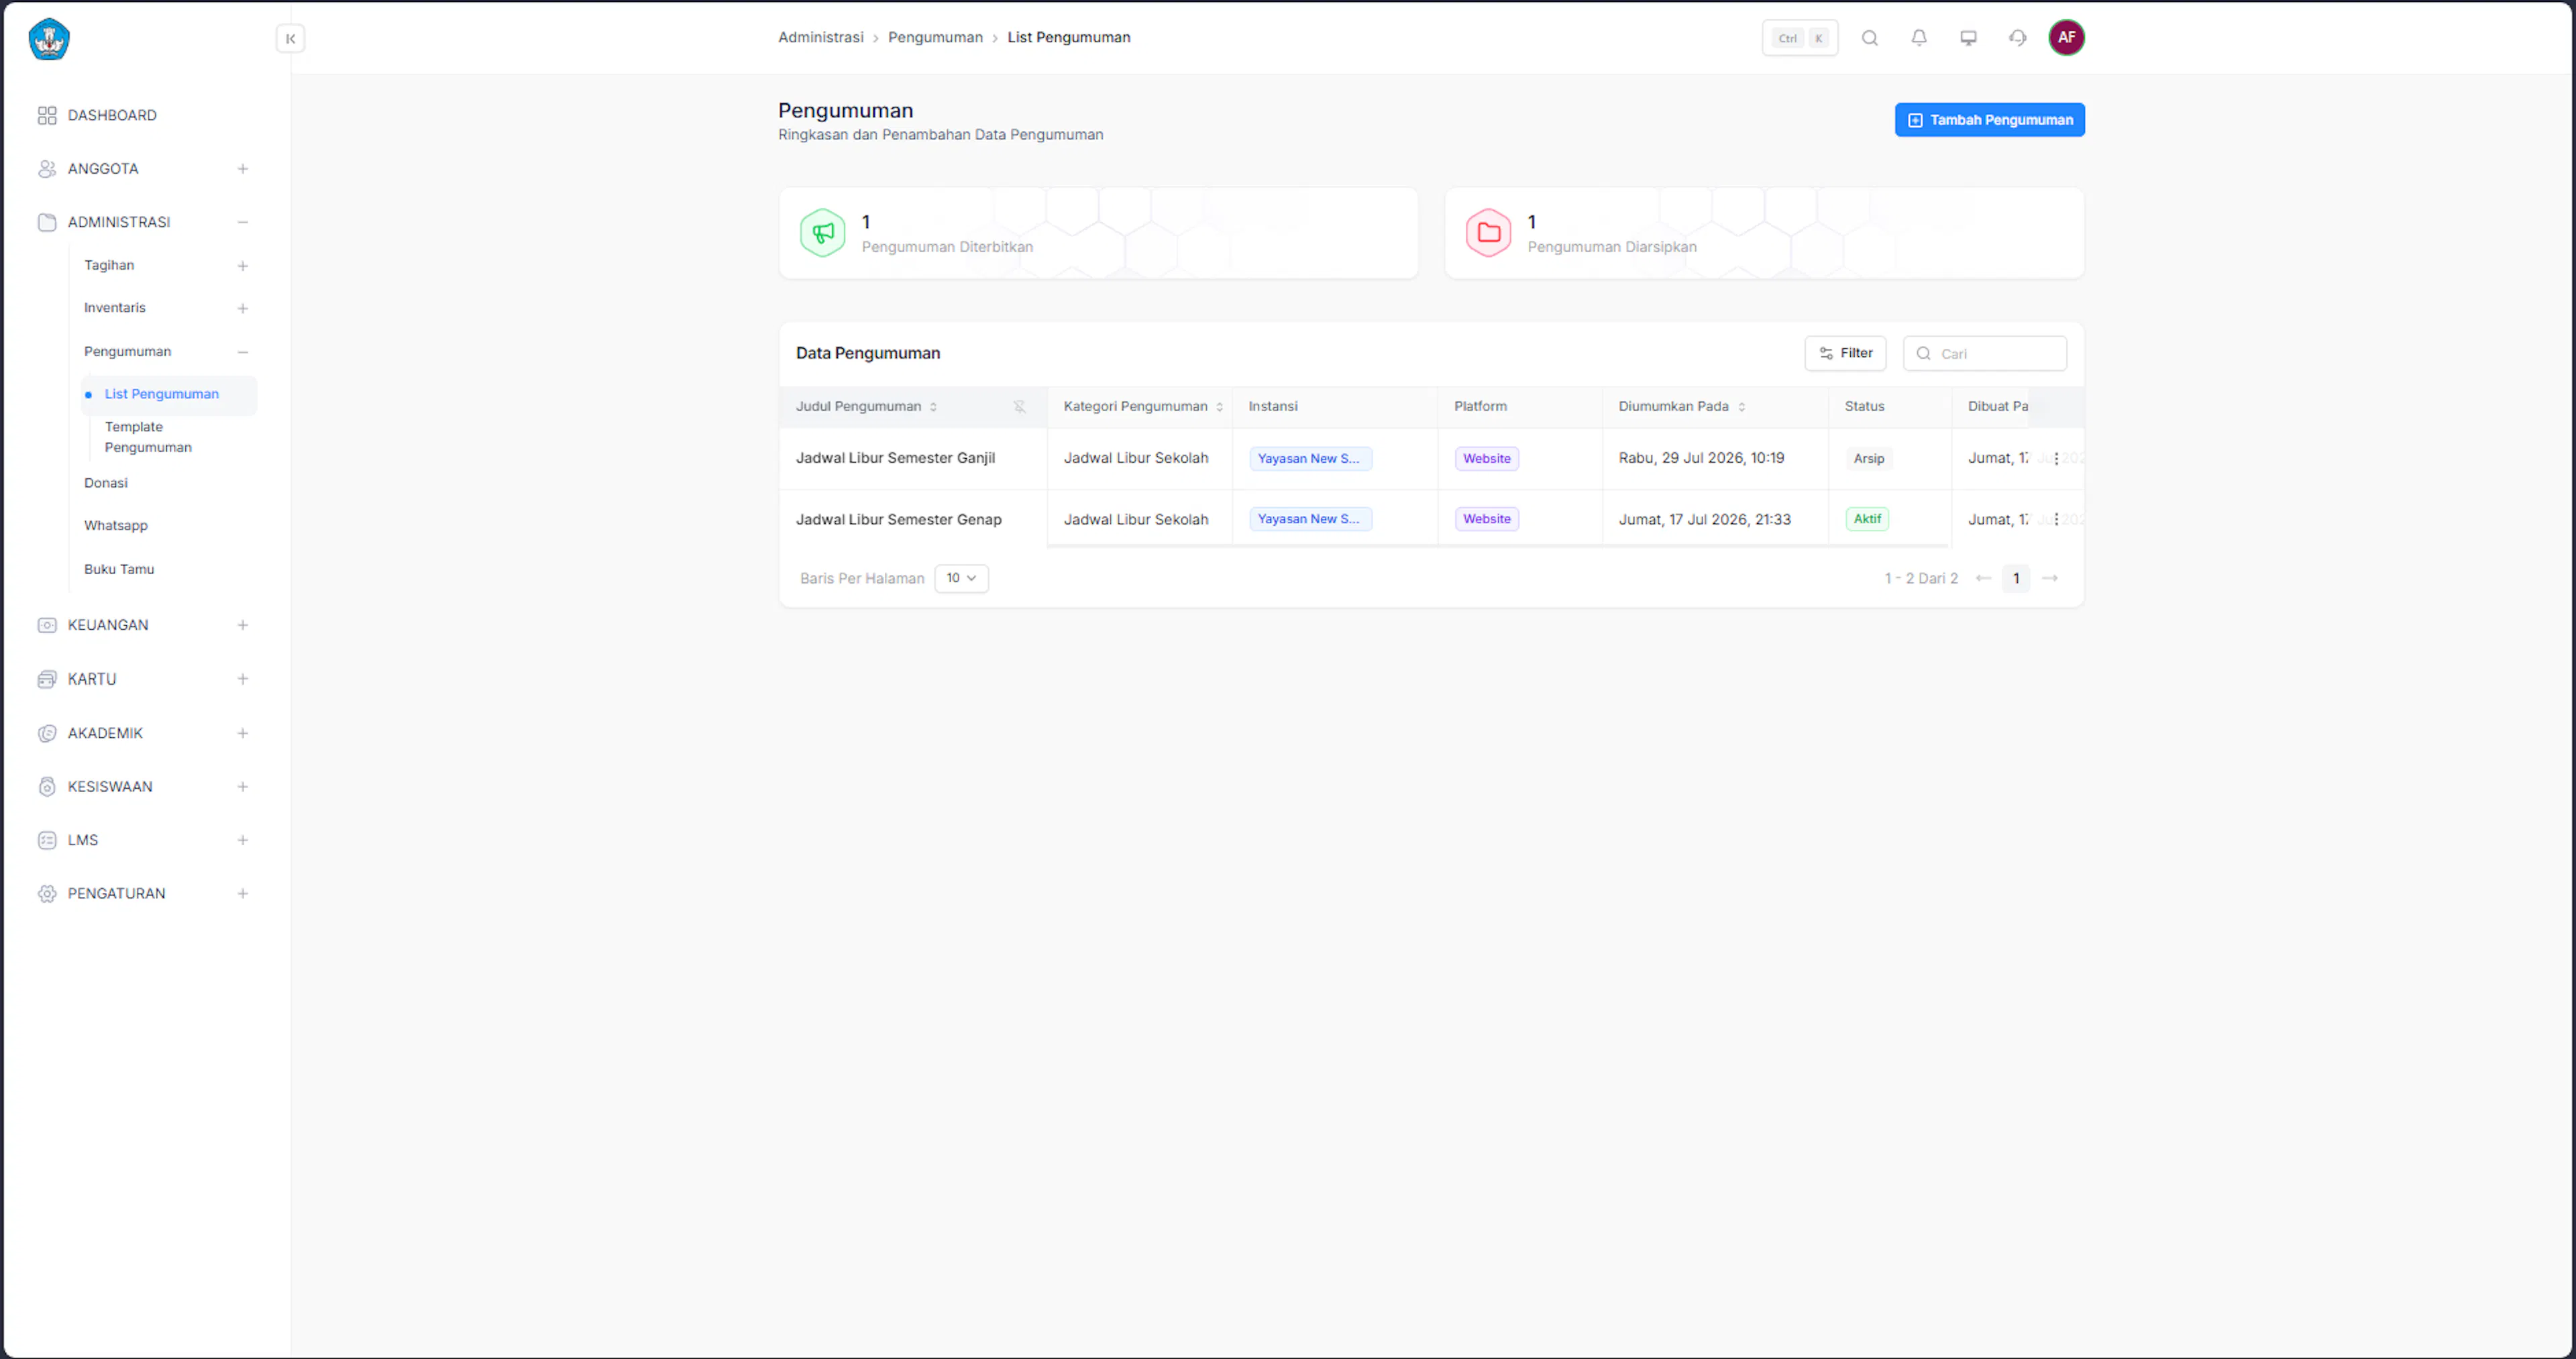Screen dimensions: 2576x1359
Task: Unpin the Judul Pengumuman column
Action: (x=1019, y=407)
